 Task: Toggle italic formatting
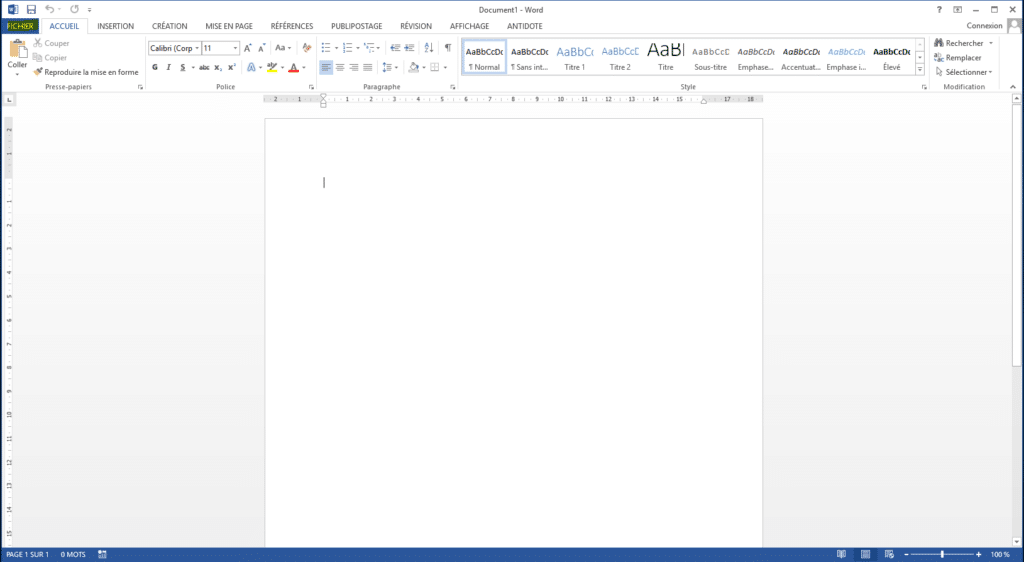(x=168, y=68)
